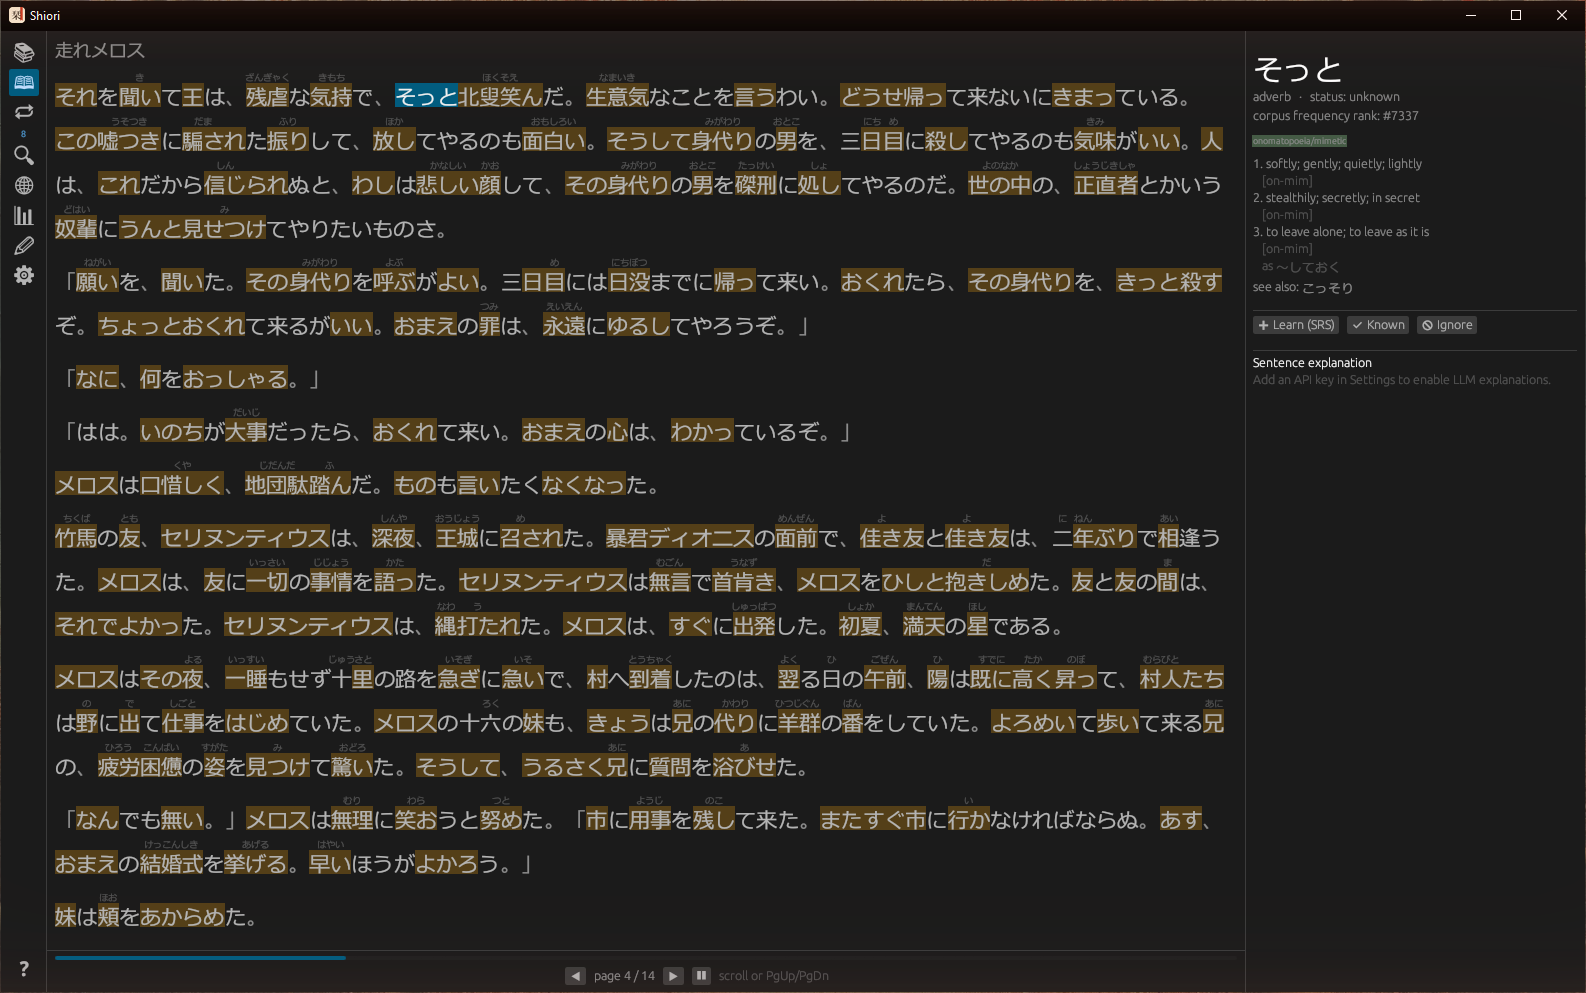
Task: Look up the word 結婚式
Action: (x=172, y=864)
